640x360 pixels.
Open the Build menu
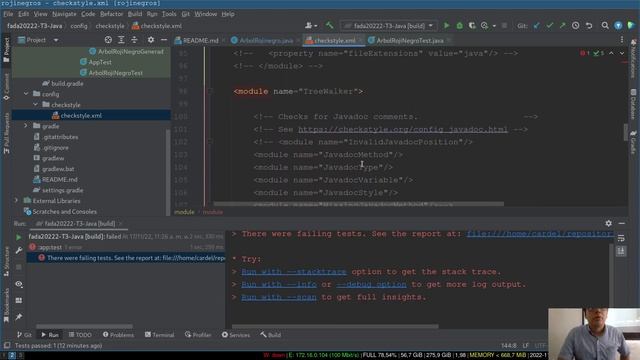click(135, 14)
